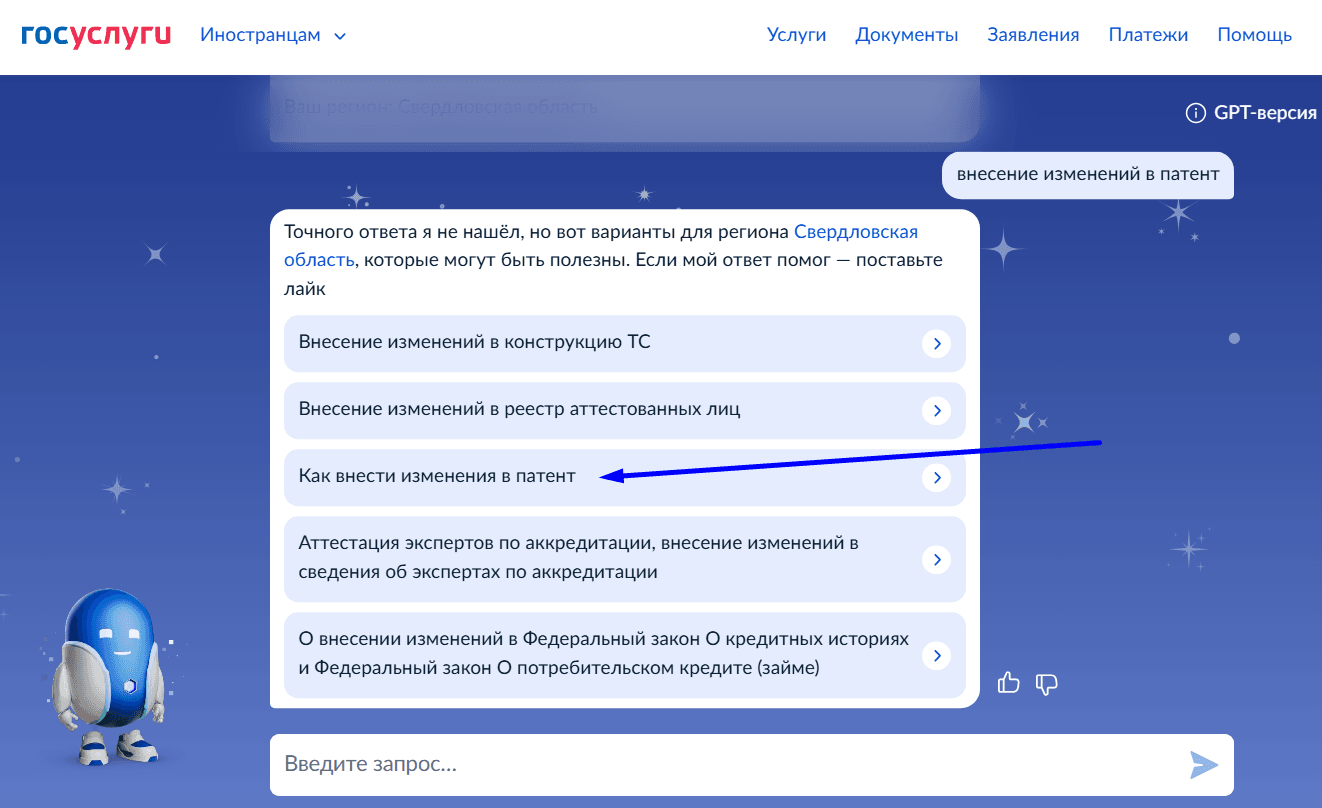Select Платежи in the navigation bar

[1148, 35]
